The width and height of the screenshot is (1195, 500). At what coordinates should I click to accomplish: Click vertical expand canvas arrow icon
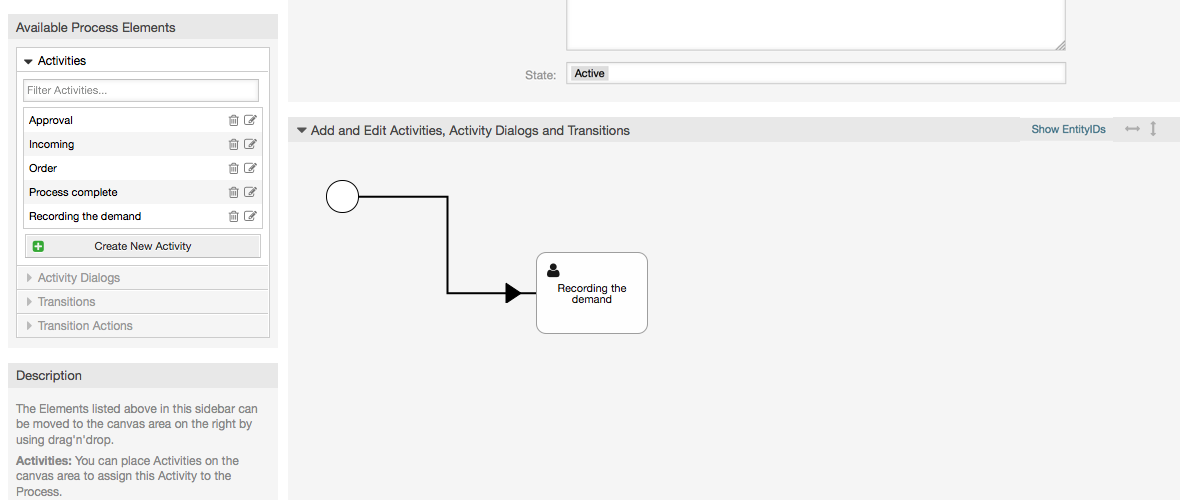pyautogui.click(x=1153, y=129)
